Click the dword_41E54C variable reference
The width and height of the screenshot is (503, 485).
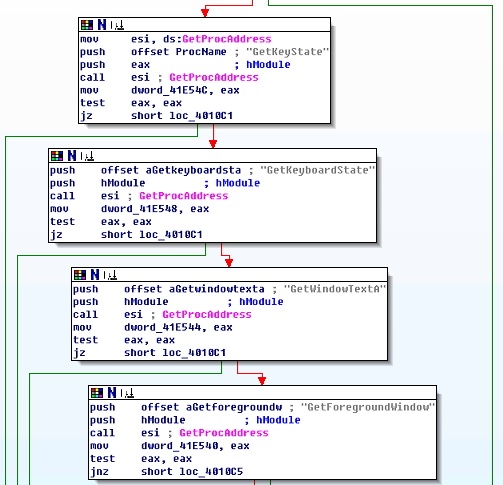tap(169, 91)
